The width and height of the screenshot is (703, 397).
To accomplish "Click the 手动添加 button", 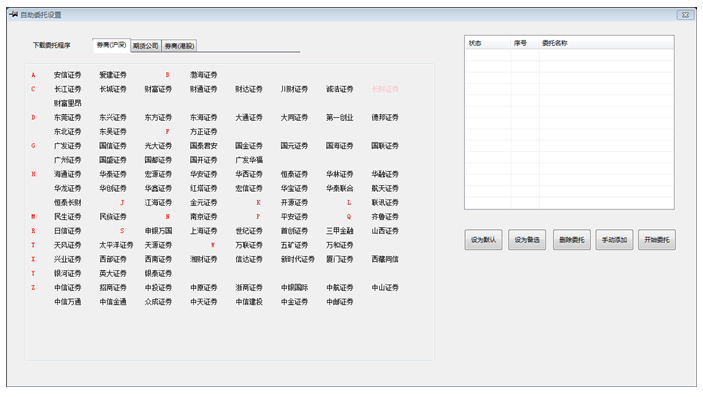I will coord(614,240).
